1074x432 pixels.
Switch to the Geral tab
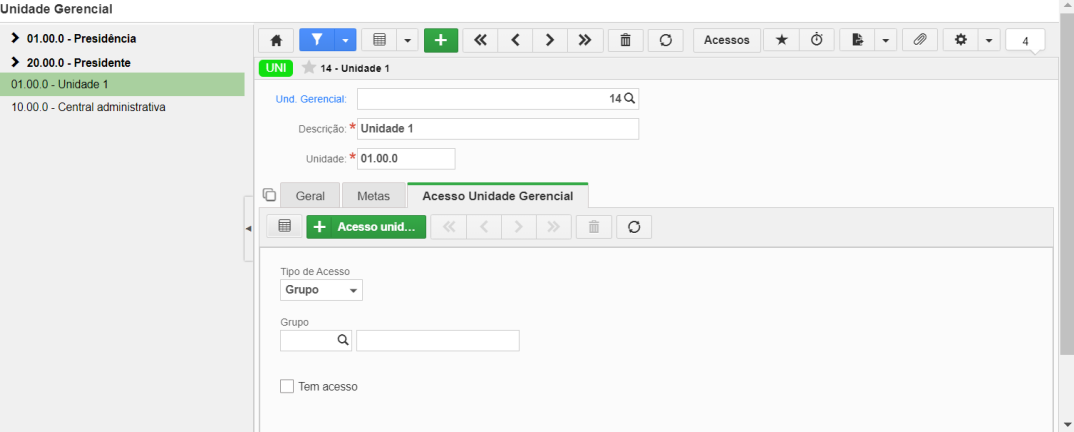point(310,196)
